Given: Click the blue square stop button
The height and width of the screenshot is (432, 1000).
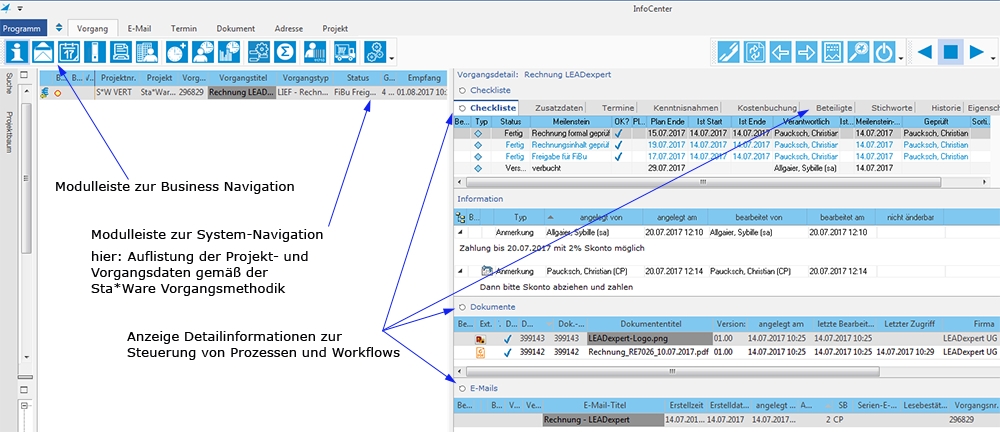Looking at the screenshot, I should (950, 52).
